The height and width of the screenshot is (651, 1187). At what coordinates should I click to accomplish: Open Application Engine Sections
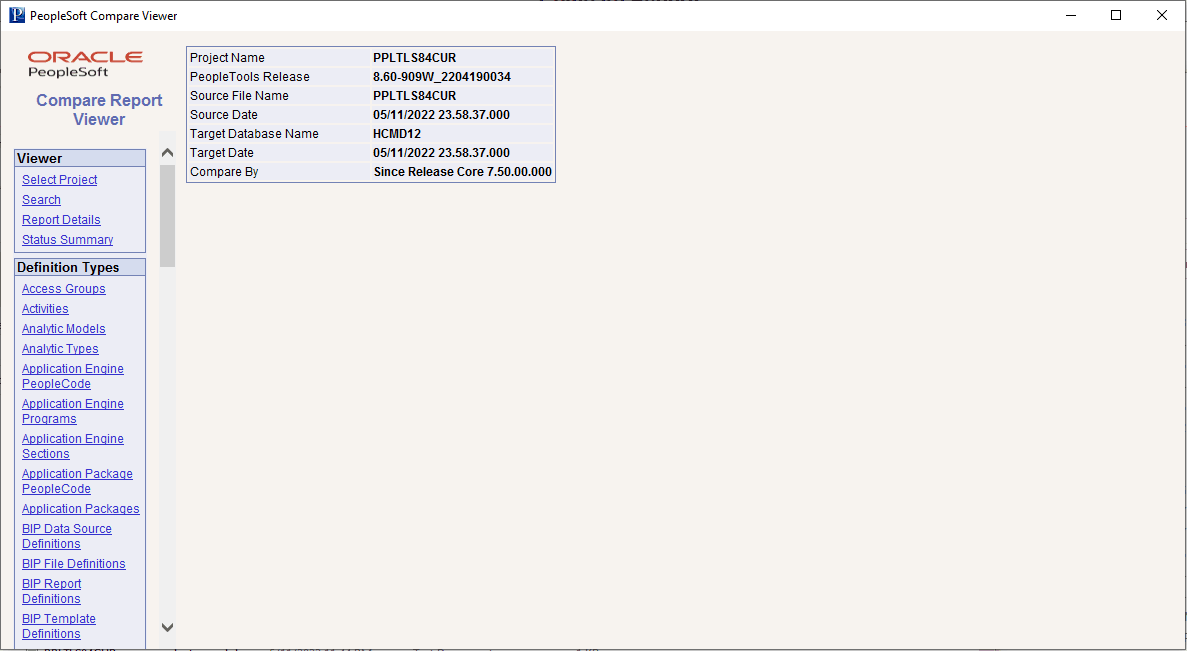point(72,445)
